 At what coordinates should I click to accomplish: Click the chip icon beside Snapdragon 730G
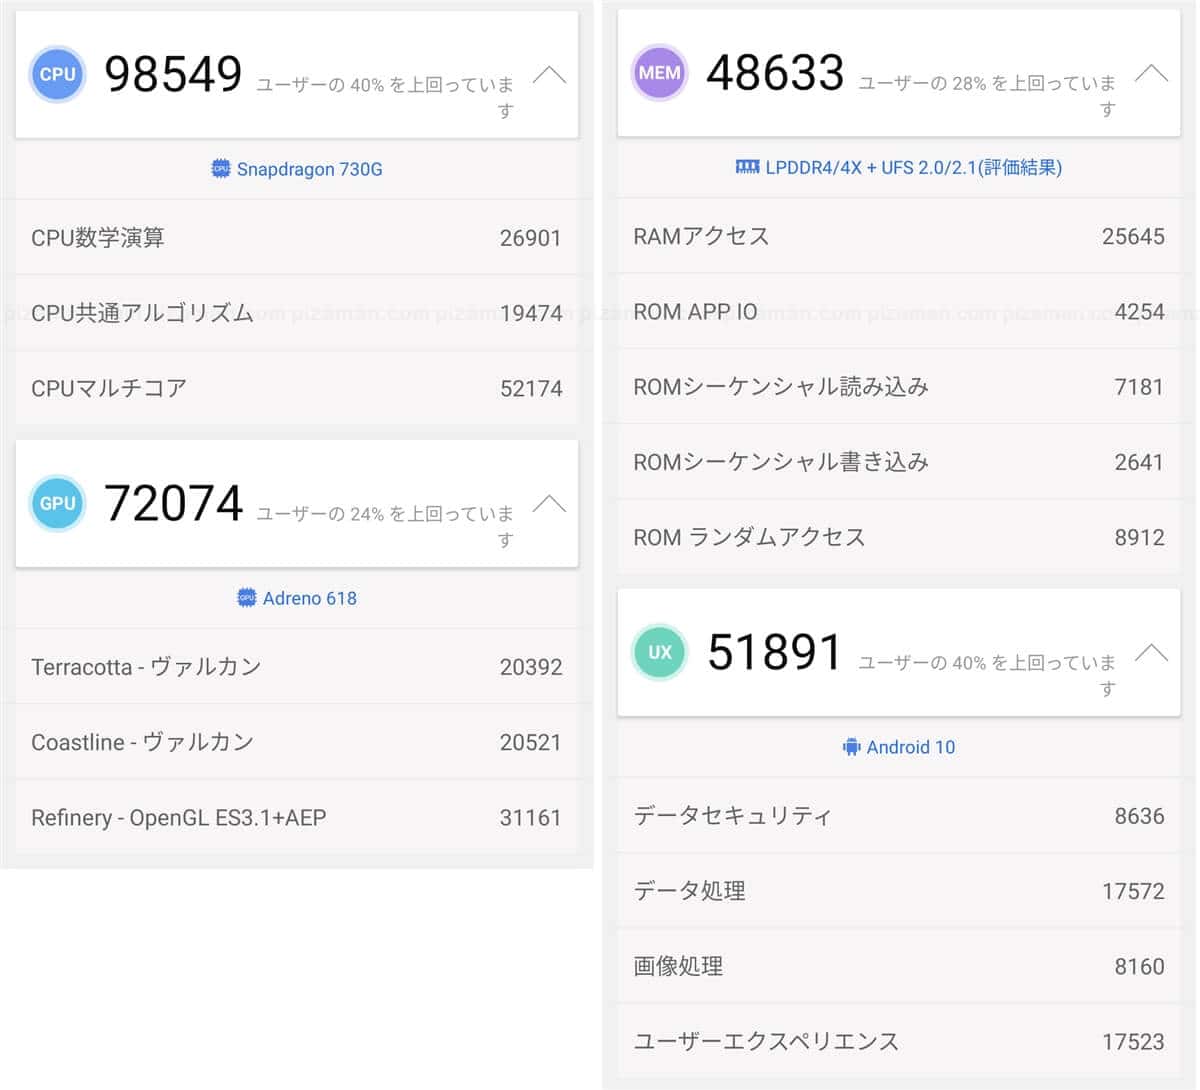[x=221, y=169]
